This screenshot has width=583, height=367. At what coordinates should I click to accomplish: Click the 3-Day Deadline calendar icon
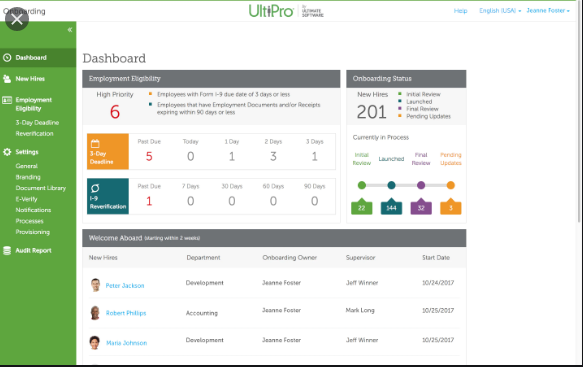tap(95, 144)
